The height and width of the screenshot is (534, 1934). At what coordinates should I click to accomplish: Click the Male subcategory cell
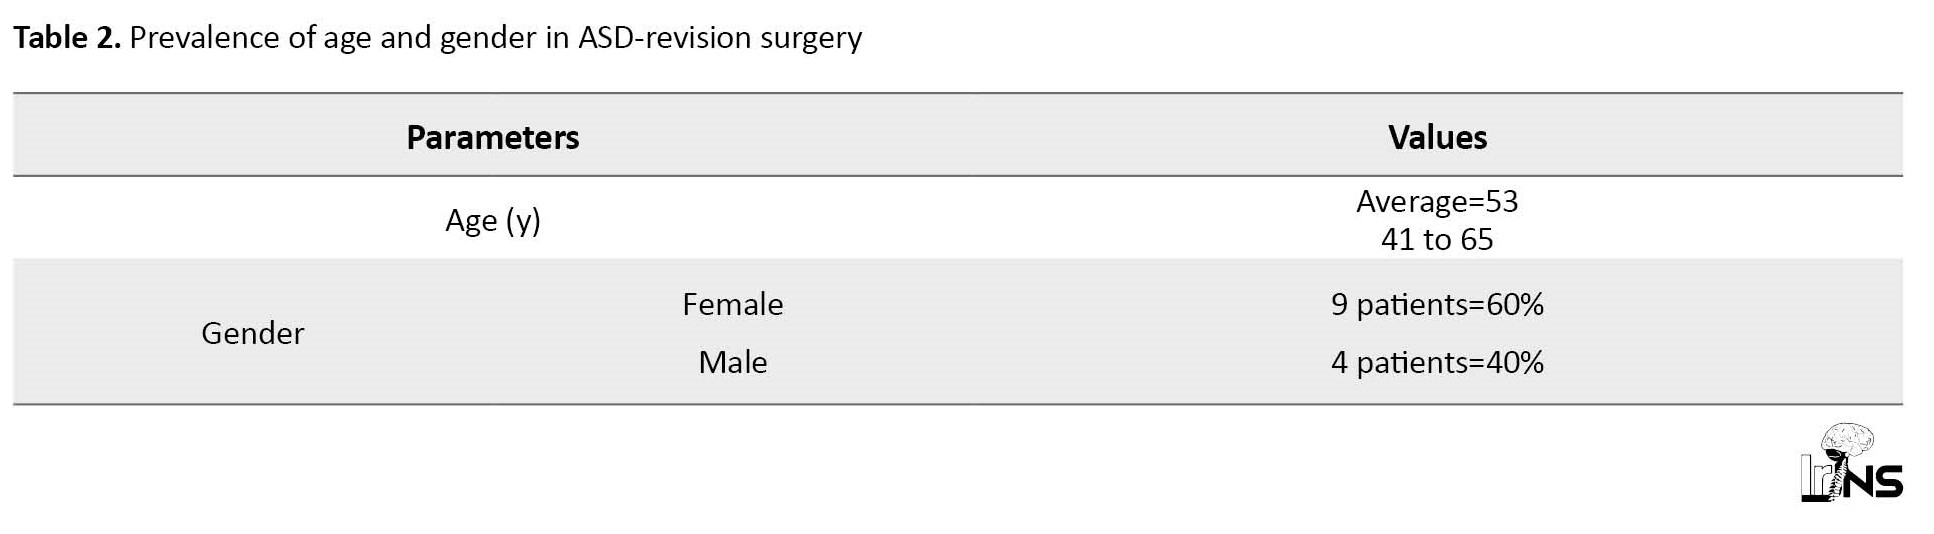click(732, 362)
